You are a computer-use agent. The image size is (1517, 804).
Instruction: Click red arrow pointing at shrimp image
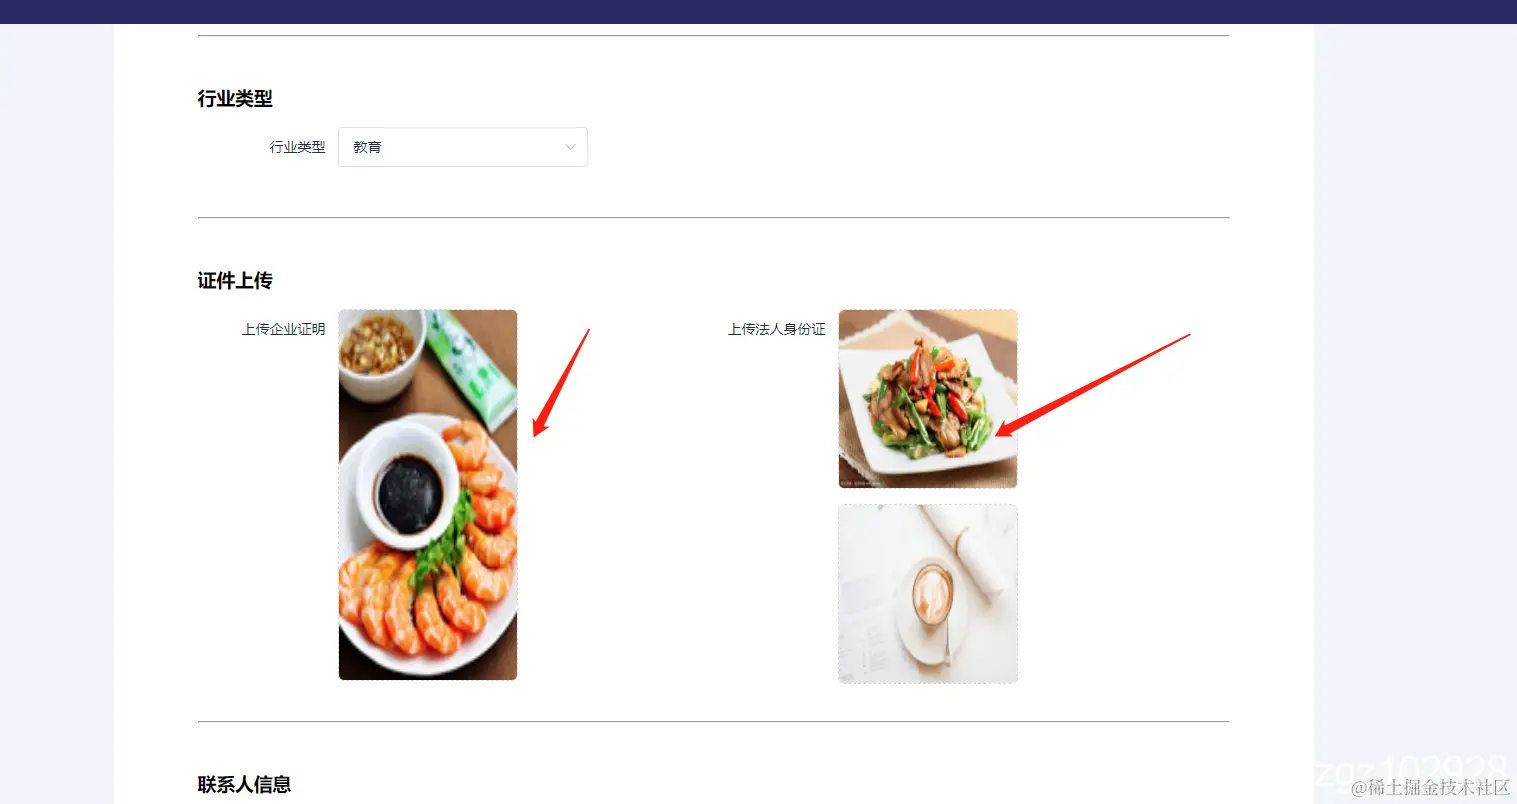coord(561,383)
